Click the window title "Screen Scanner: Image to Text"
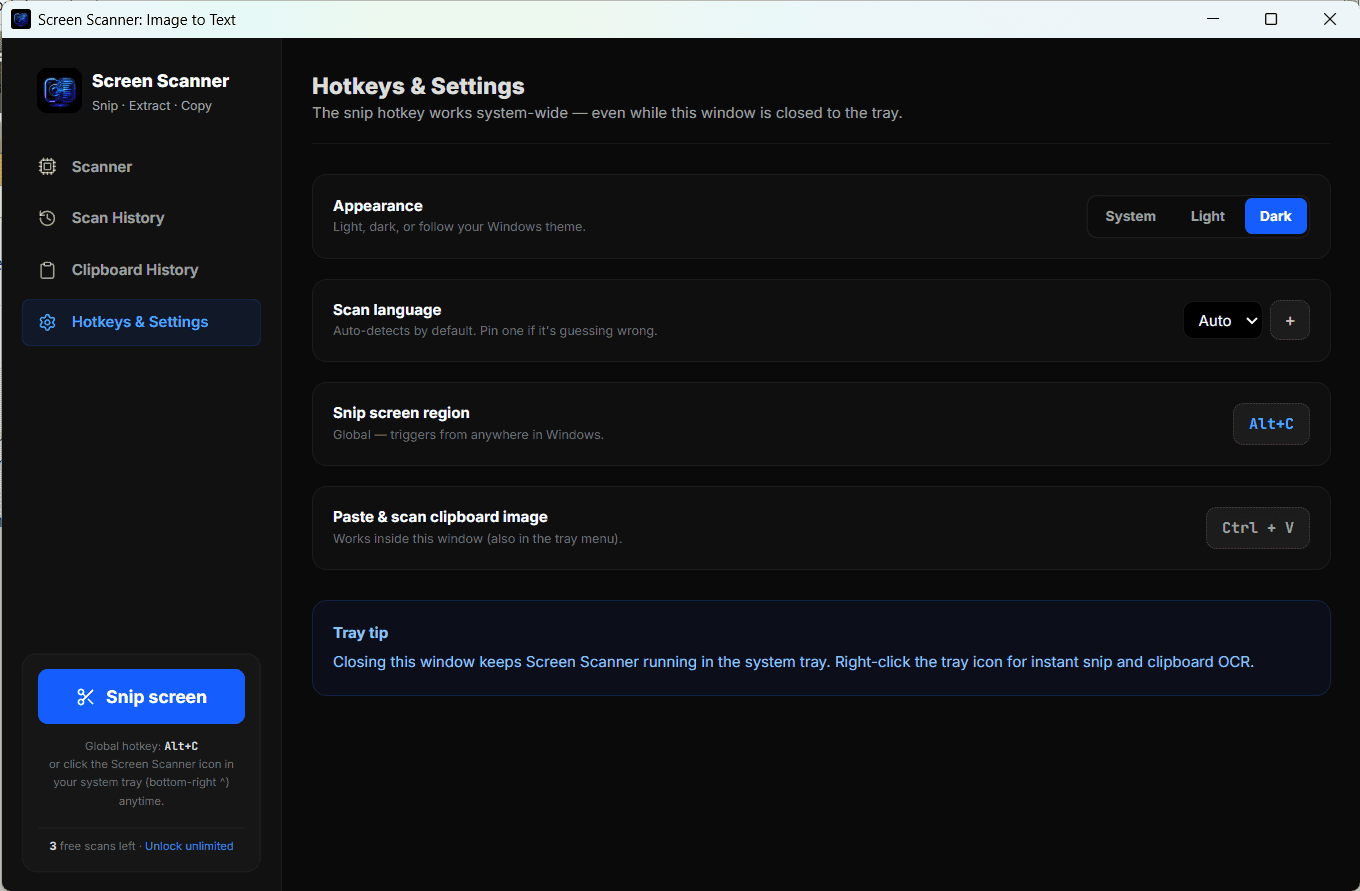This screenshot has height=891, width=1360. click(137, 19)
